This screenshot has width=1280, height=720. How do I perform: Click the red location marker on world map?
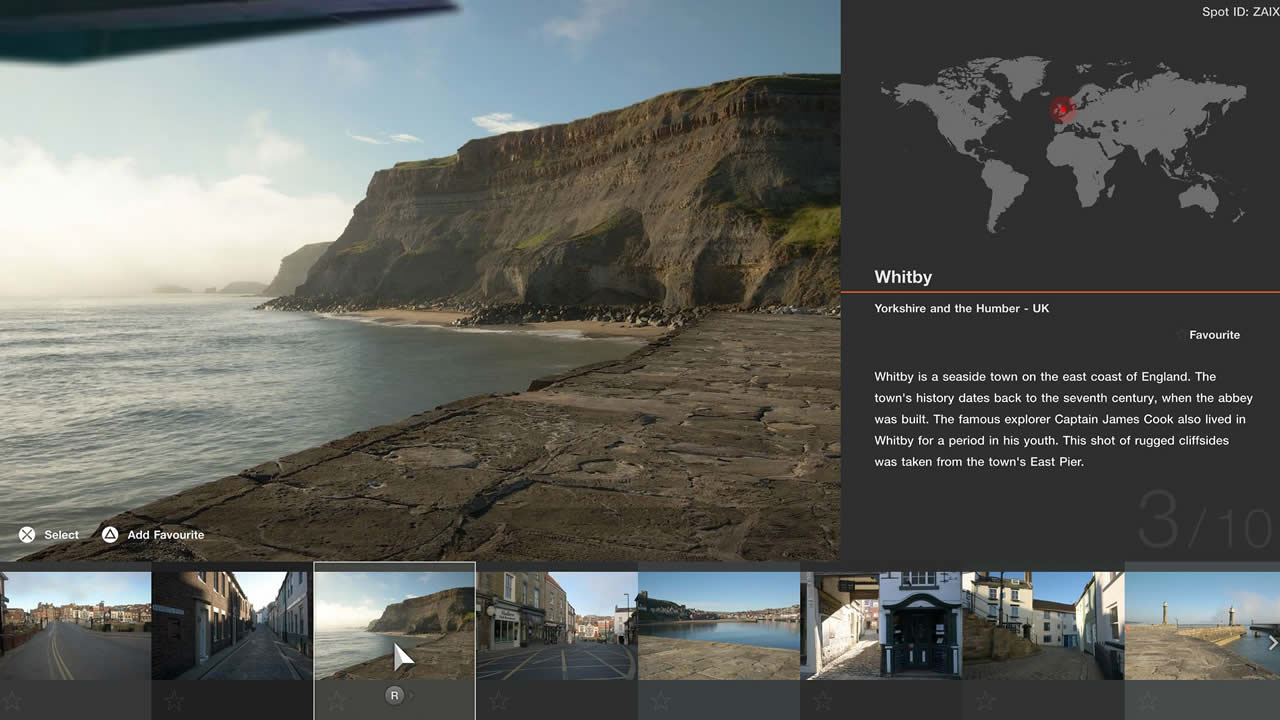coord(1062,110)
